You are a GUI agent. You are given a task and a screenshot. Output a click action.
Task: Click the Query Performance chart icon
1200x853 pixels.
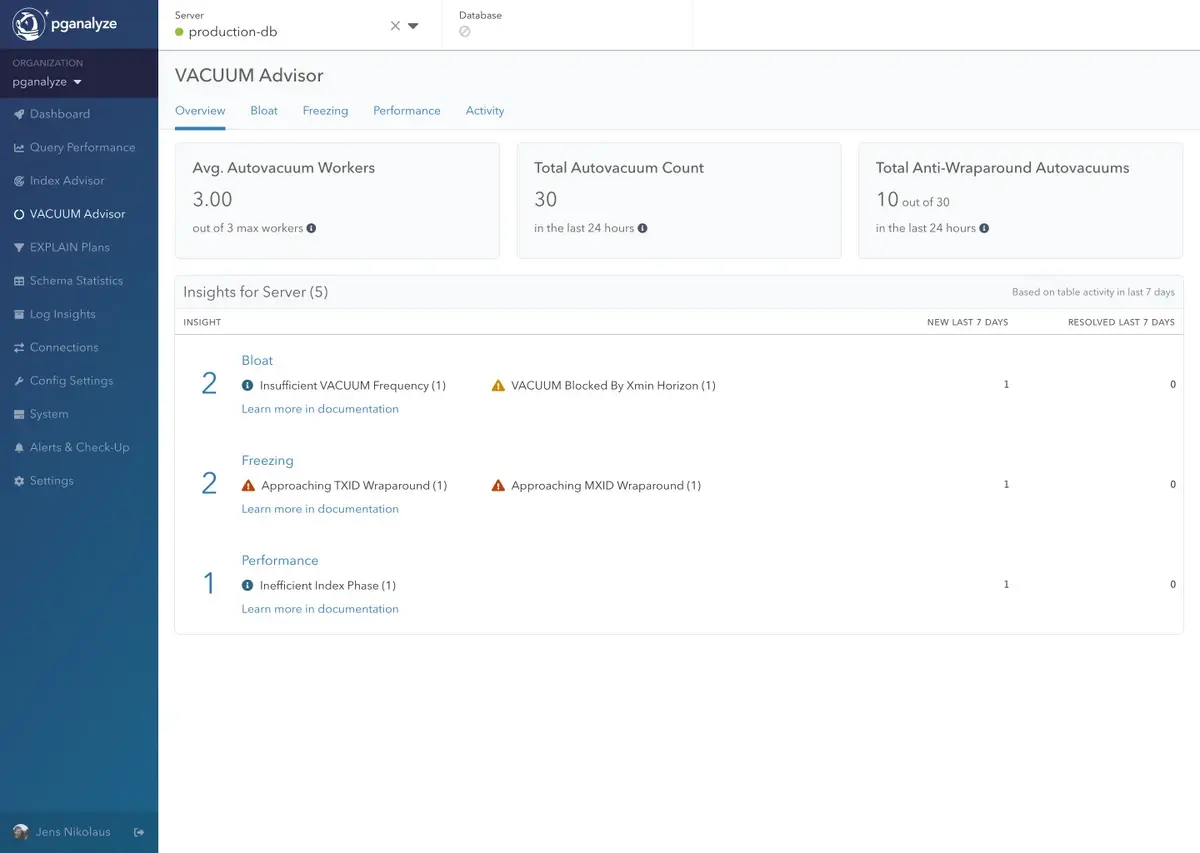click(x=19, y=148)
